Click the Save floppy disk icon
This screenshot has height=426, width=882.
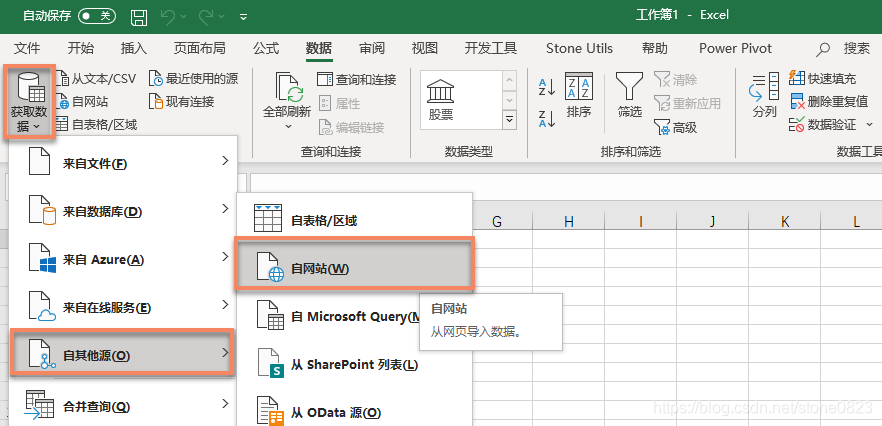click(139, 17)
